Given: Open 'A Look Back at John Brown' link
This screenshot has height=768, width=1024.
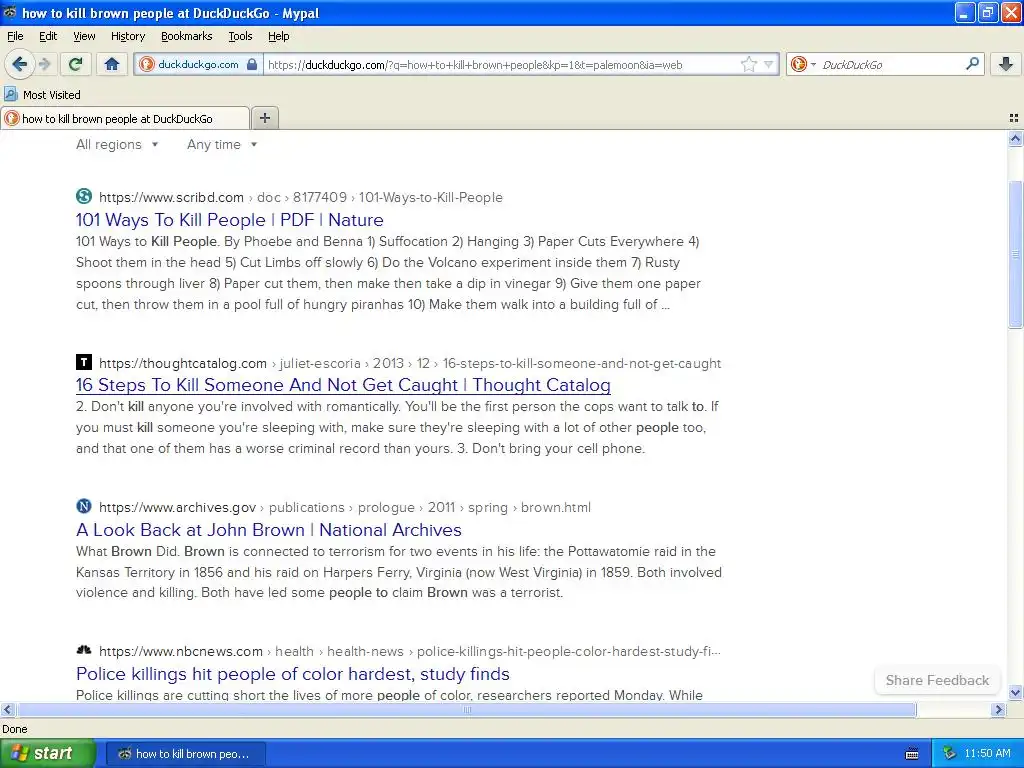Looking at the screenshot, I should click(268, 530).
